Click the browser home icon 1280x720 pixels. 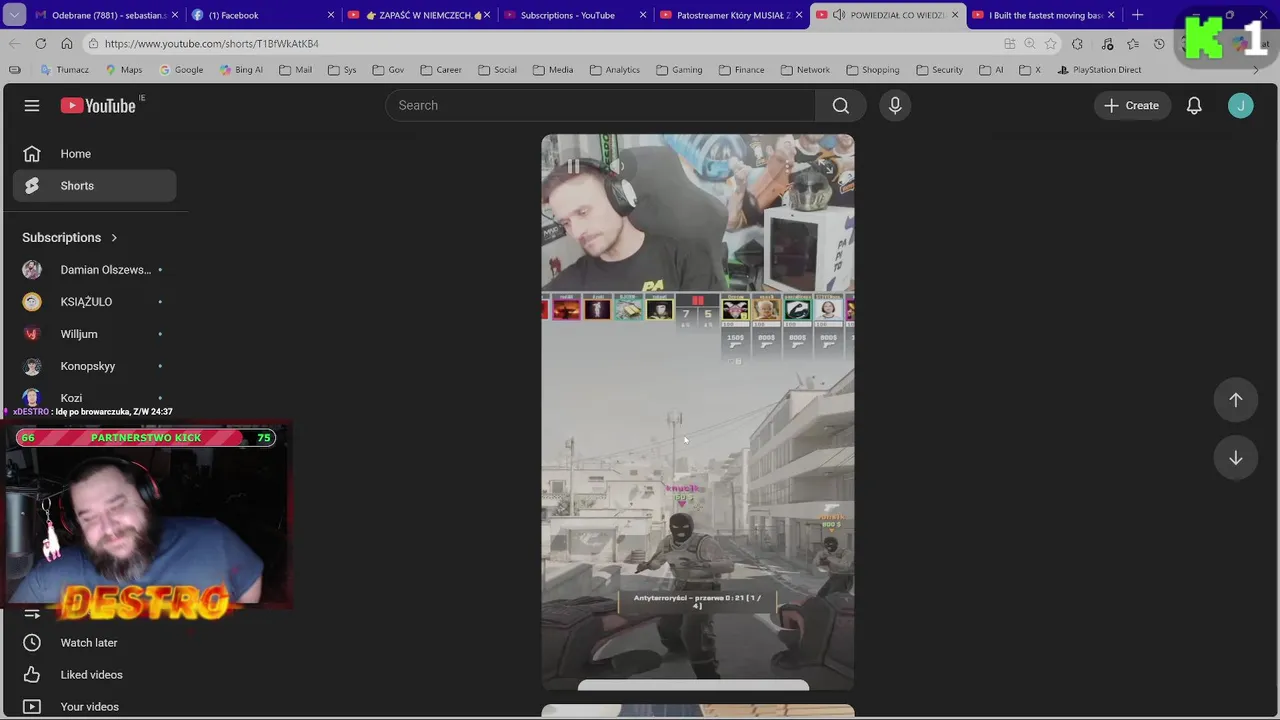(x=66, y=43)
